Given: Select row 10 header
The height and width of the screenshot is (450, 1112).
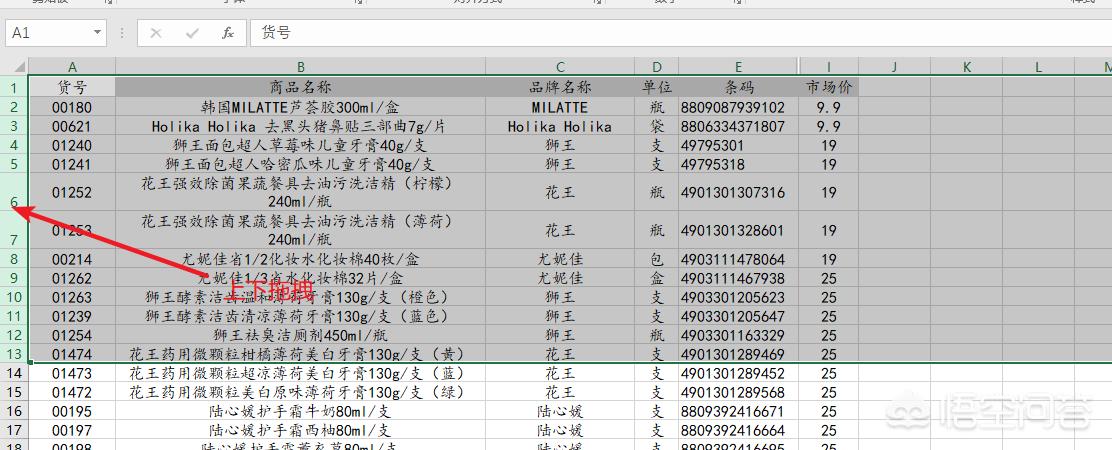Looking at the screenshot, I should point(14,297).
